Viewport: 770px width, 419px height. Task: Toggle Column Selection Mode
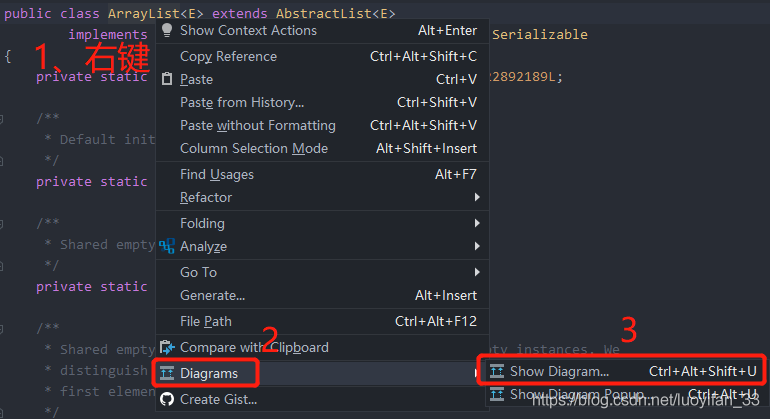pyautogui.click(x=253, y=148)
